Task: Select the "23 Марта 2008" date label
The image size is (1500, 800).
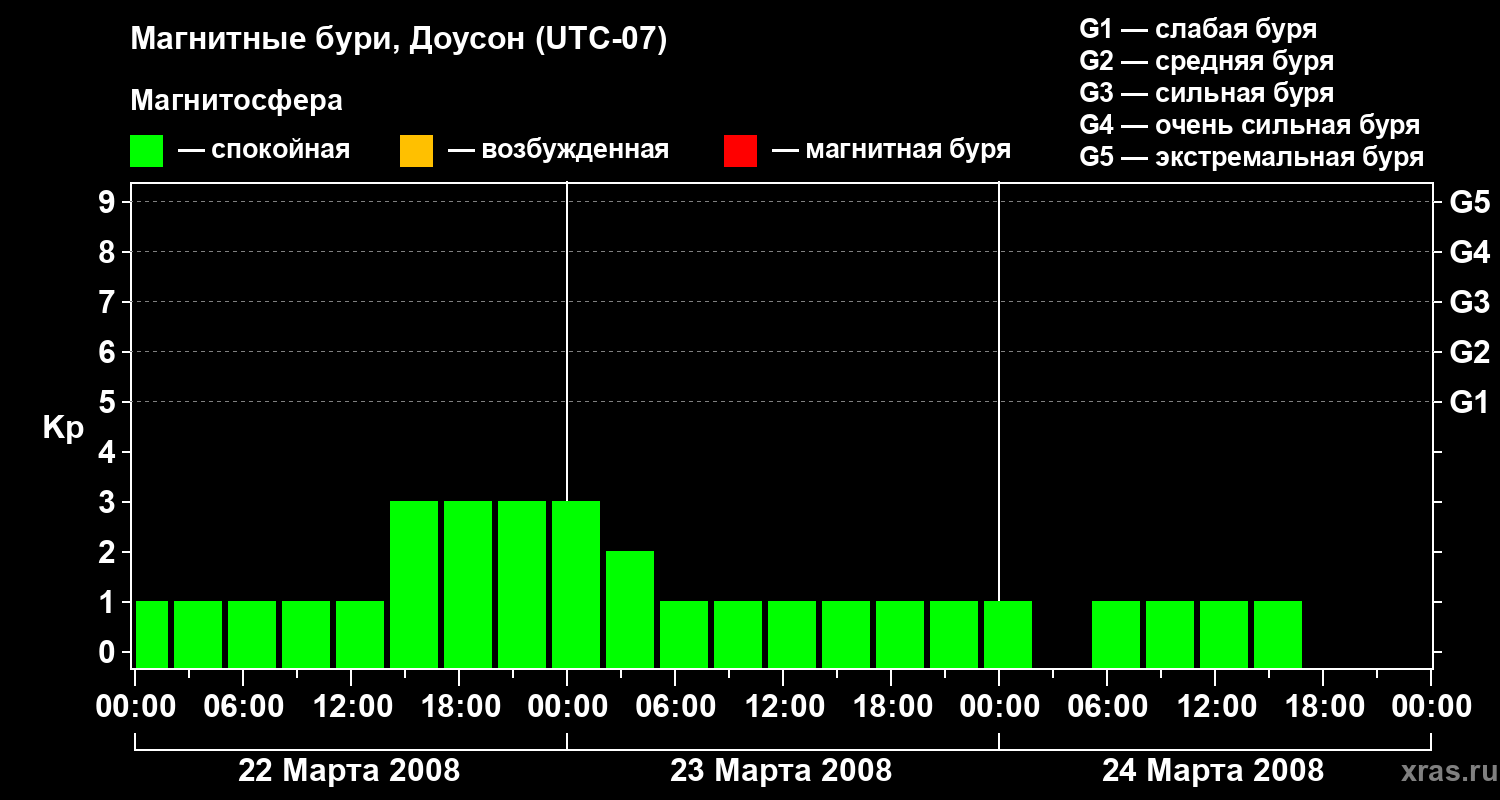Action: pyautogui.click(x=781, y=771)
